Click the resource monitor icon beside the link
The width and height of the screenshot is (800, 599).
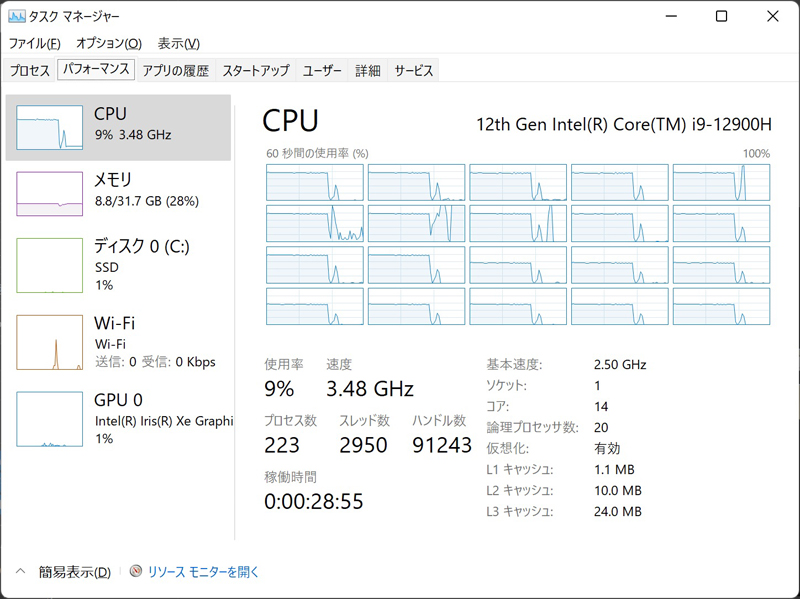pos(134,570)
